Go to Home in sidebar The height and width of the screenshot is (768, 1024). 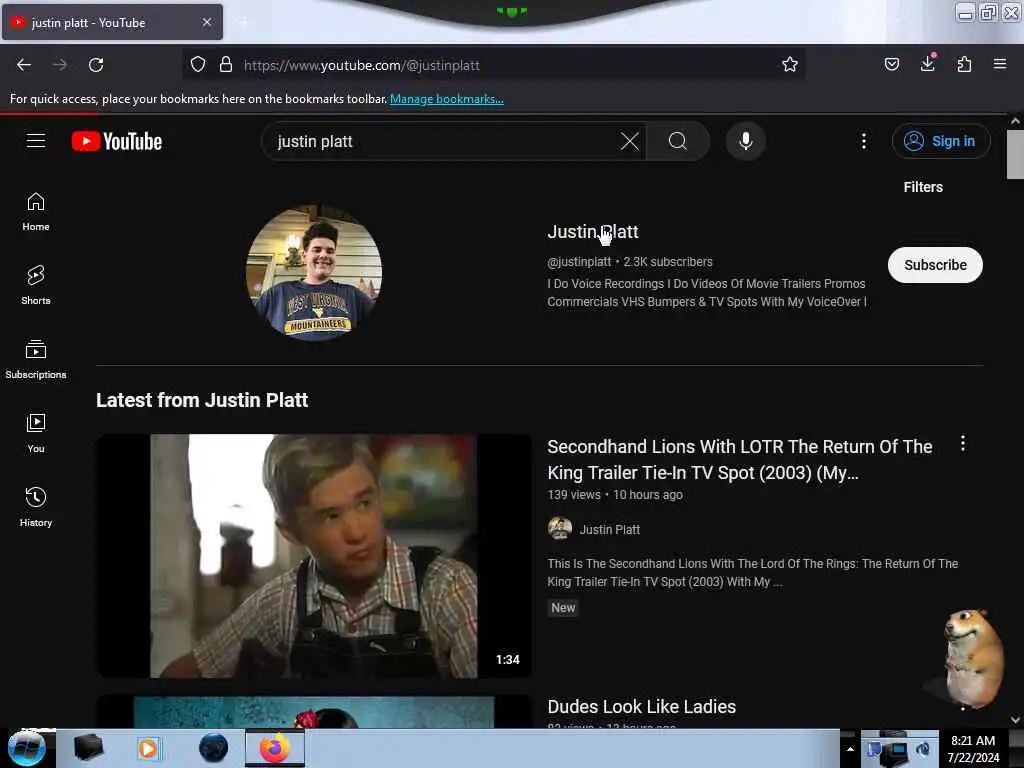coord(36,212)
